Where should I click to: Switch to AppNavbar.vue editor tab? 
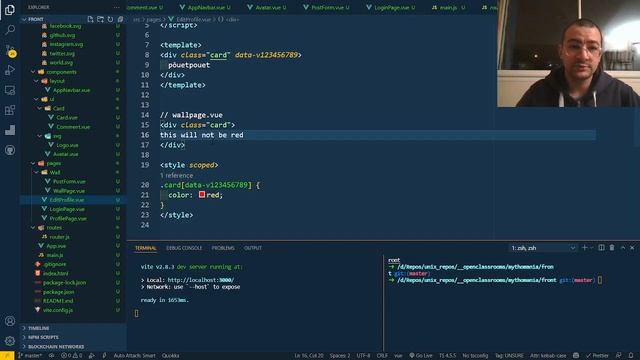[205, 7]
